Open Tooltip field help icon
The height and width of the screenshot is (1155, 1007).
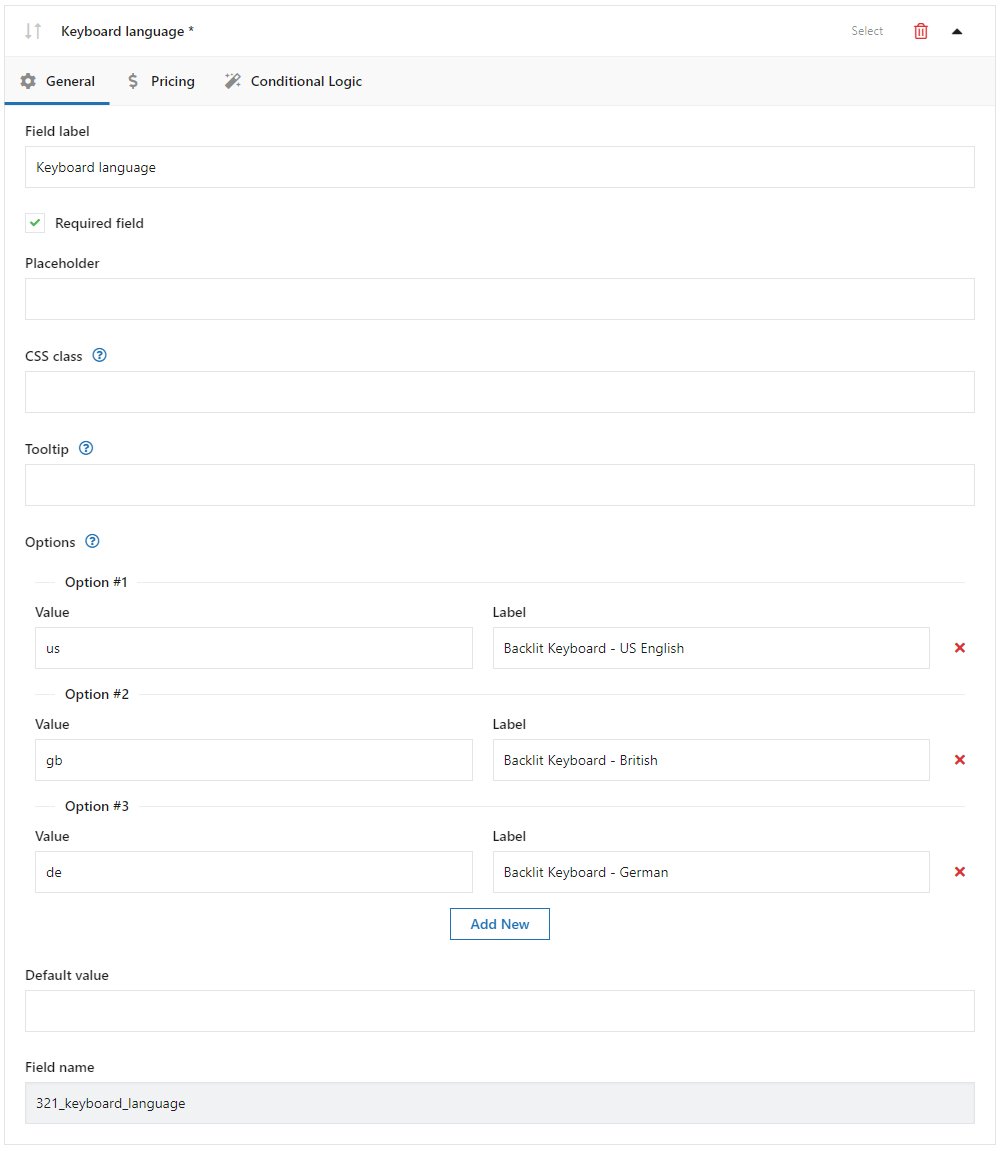pyautogui.click(x=86, y=449)
